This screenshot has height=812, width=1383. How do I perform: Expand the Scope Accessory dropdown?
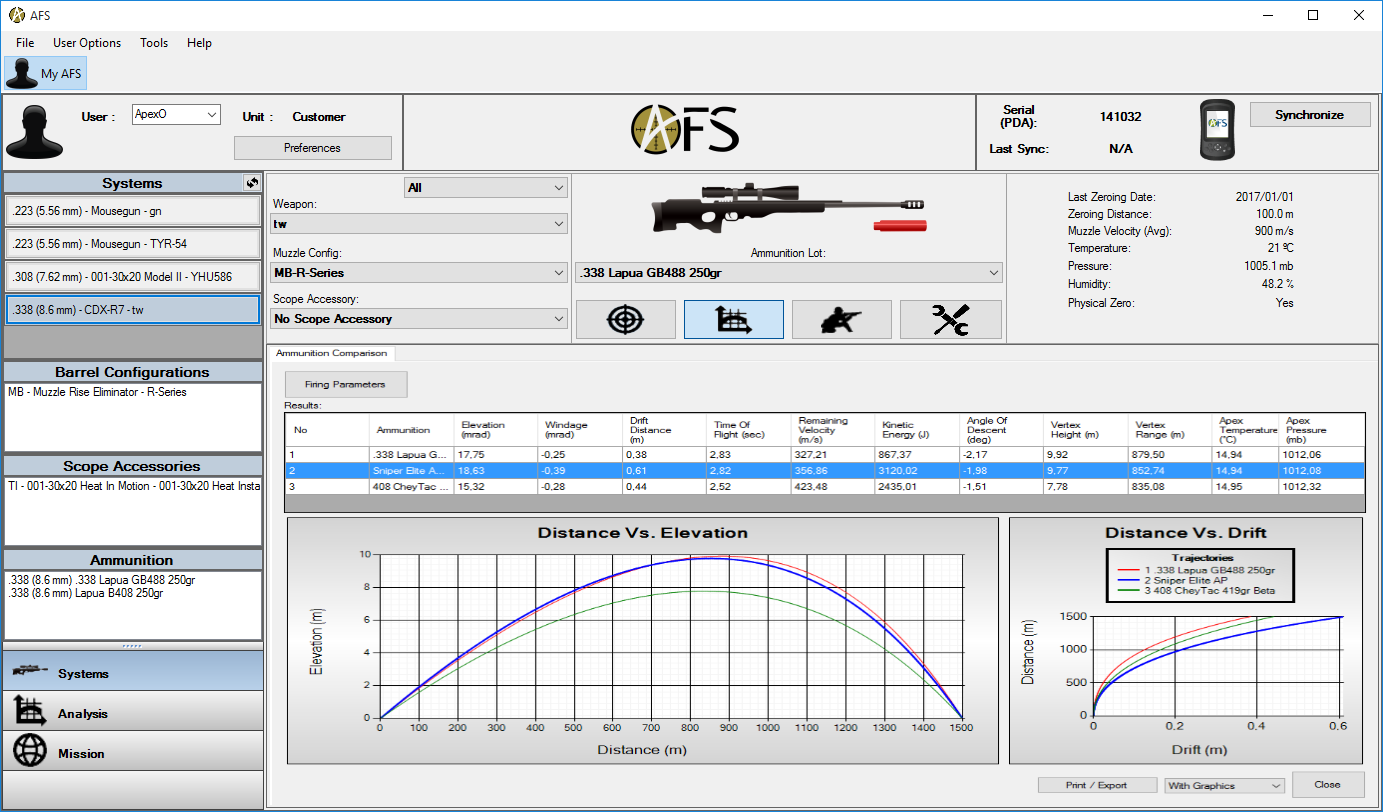(419, 319)
